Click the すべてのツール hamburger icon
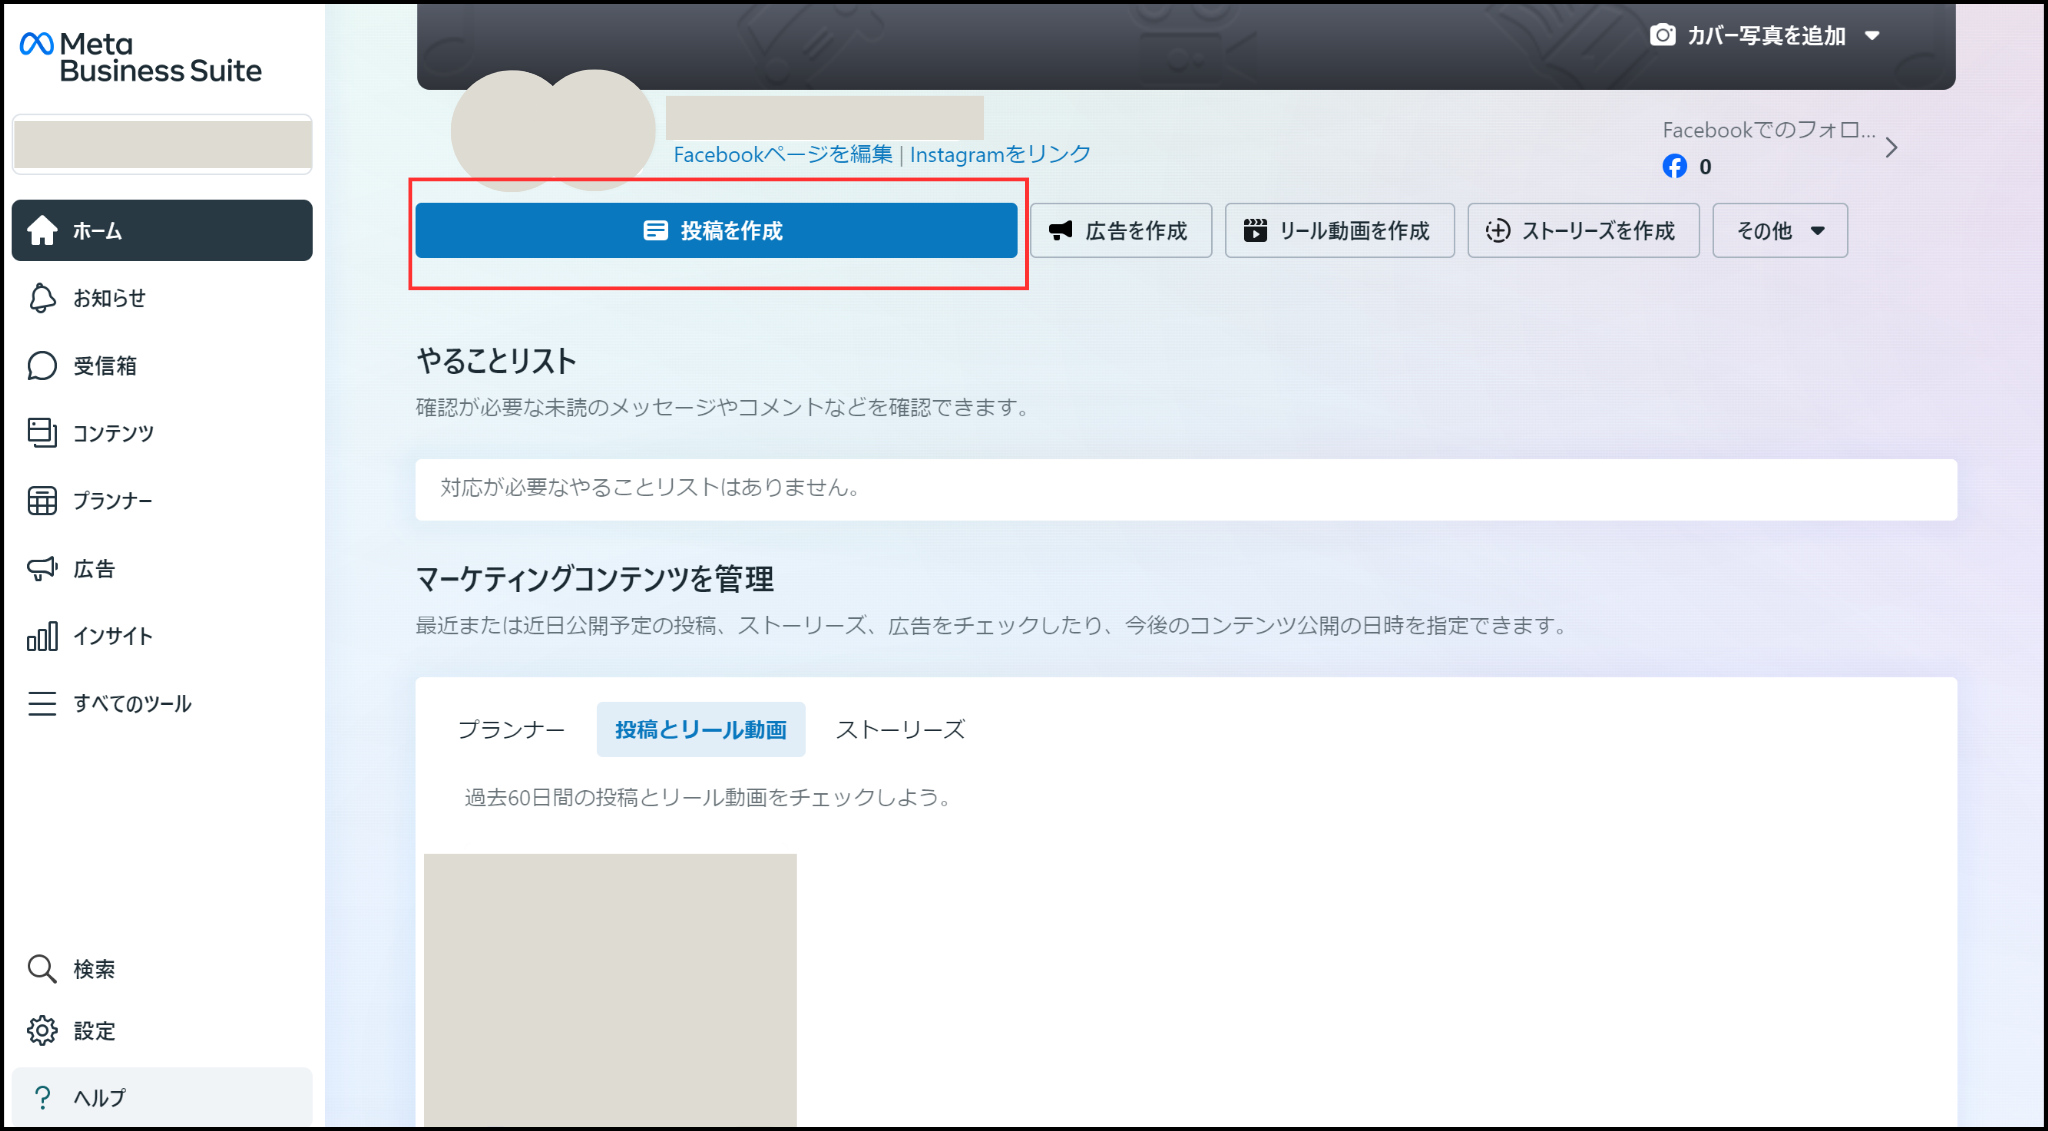Viewport: 2048px width, 1131px height. [x=42, y=704]
